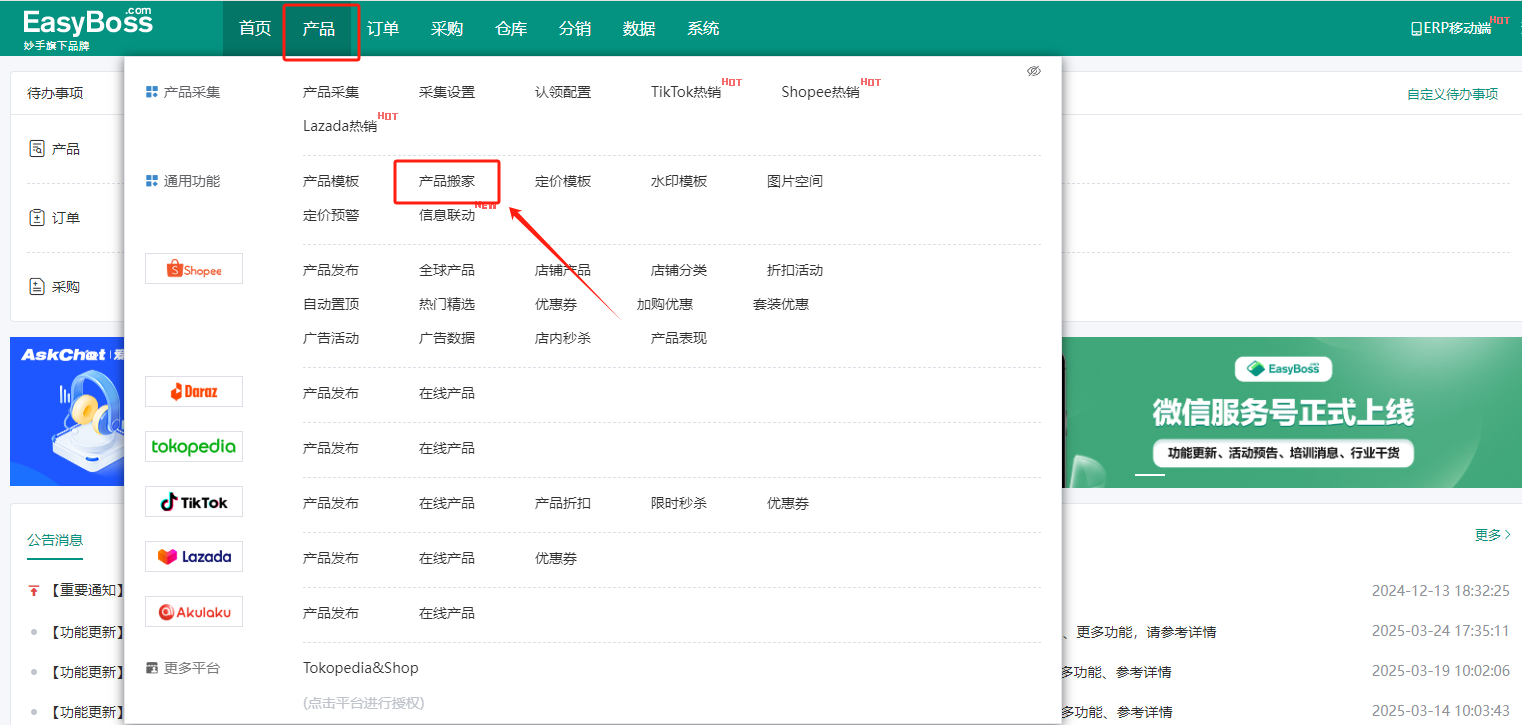Open Shopee 店铺分类
The height and width of the screenshot is (725, 1522).
(x=679, y=270)
